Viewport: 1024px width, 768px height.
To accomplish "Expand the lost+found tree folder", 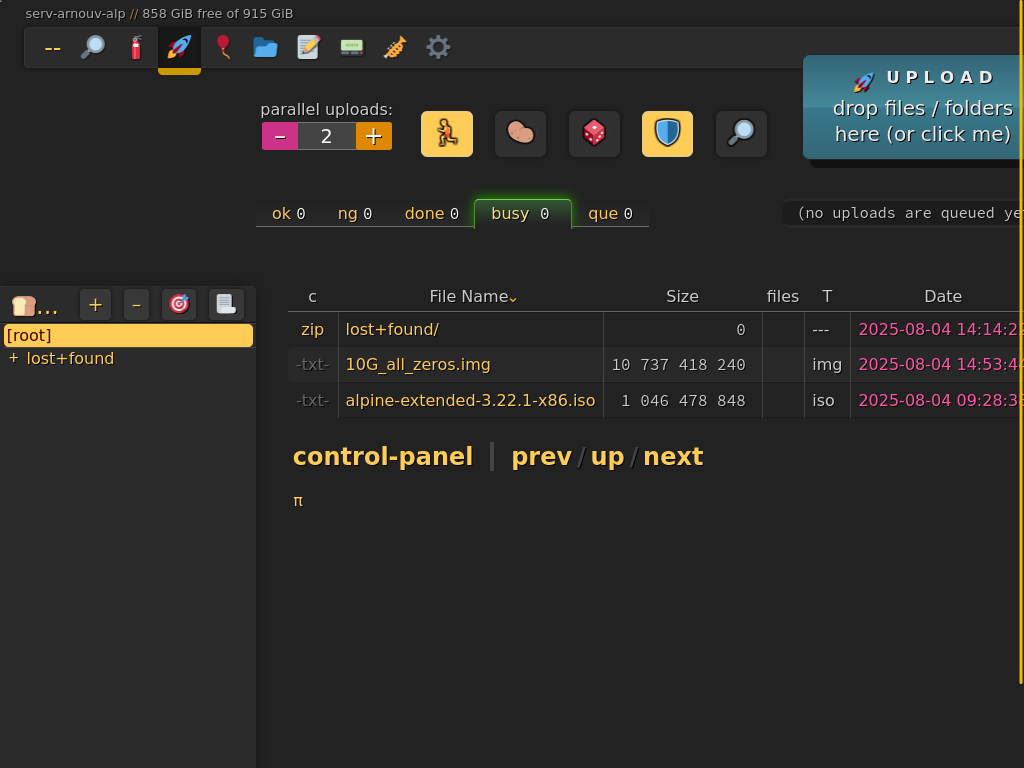I will click(13, 358).
